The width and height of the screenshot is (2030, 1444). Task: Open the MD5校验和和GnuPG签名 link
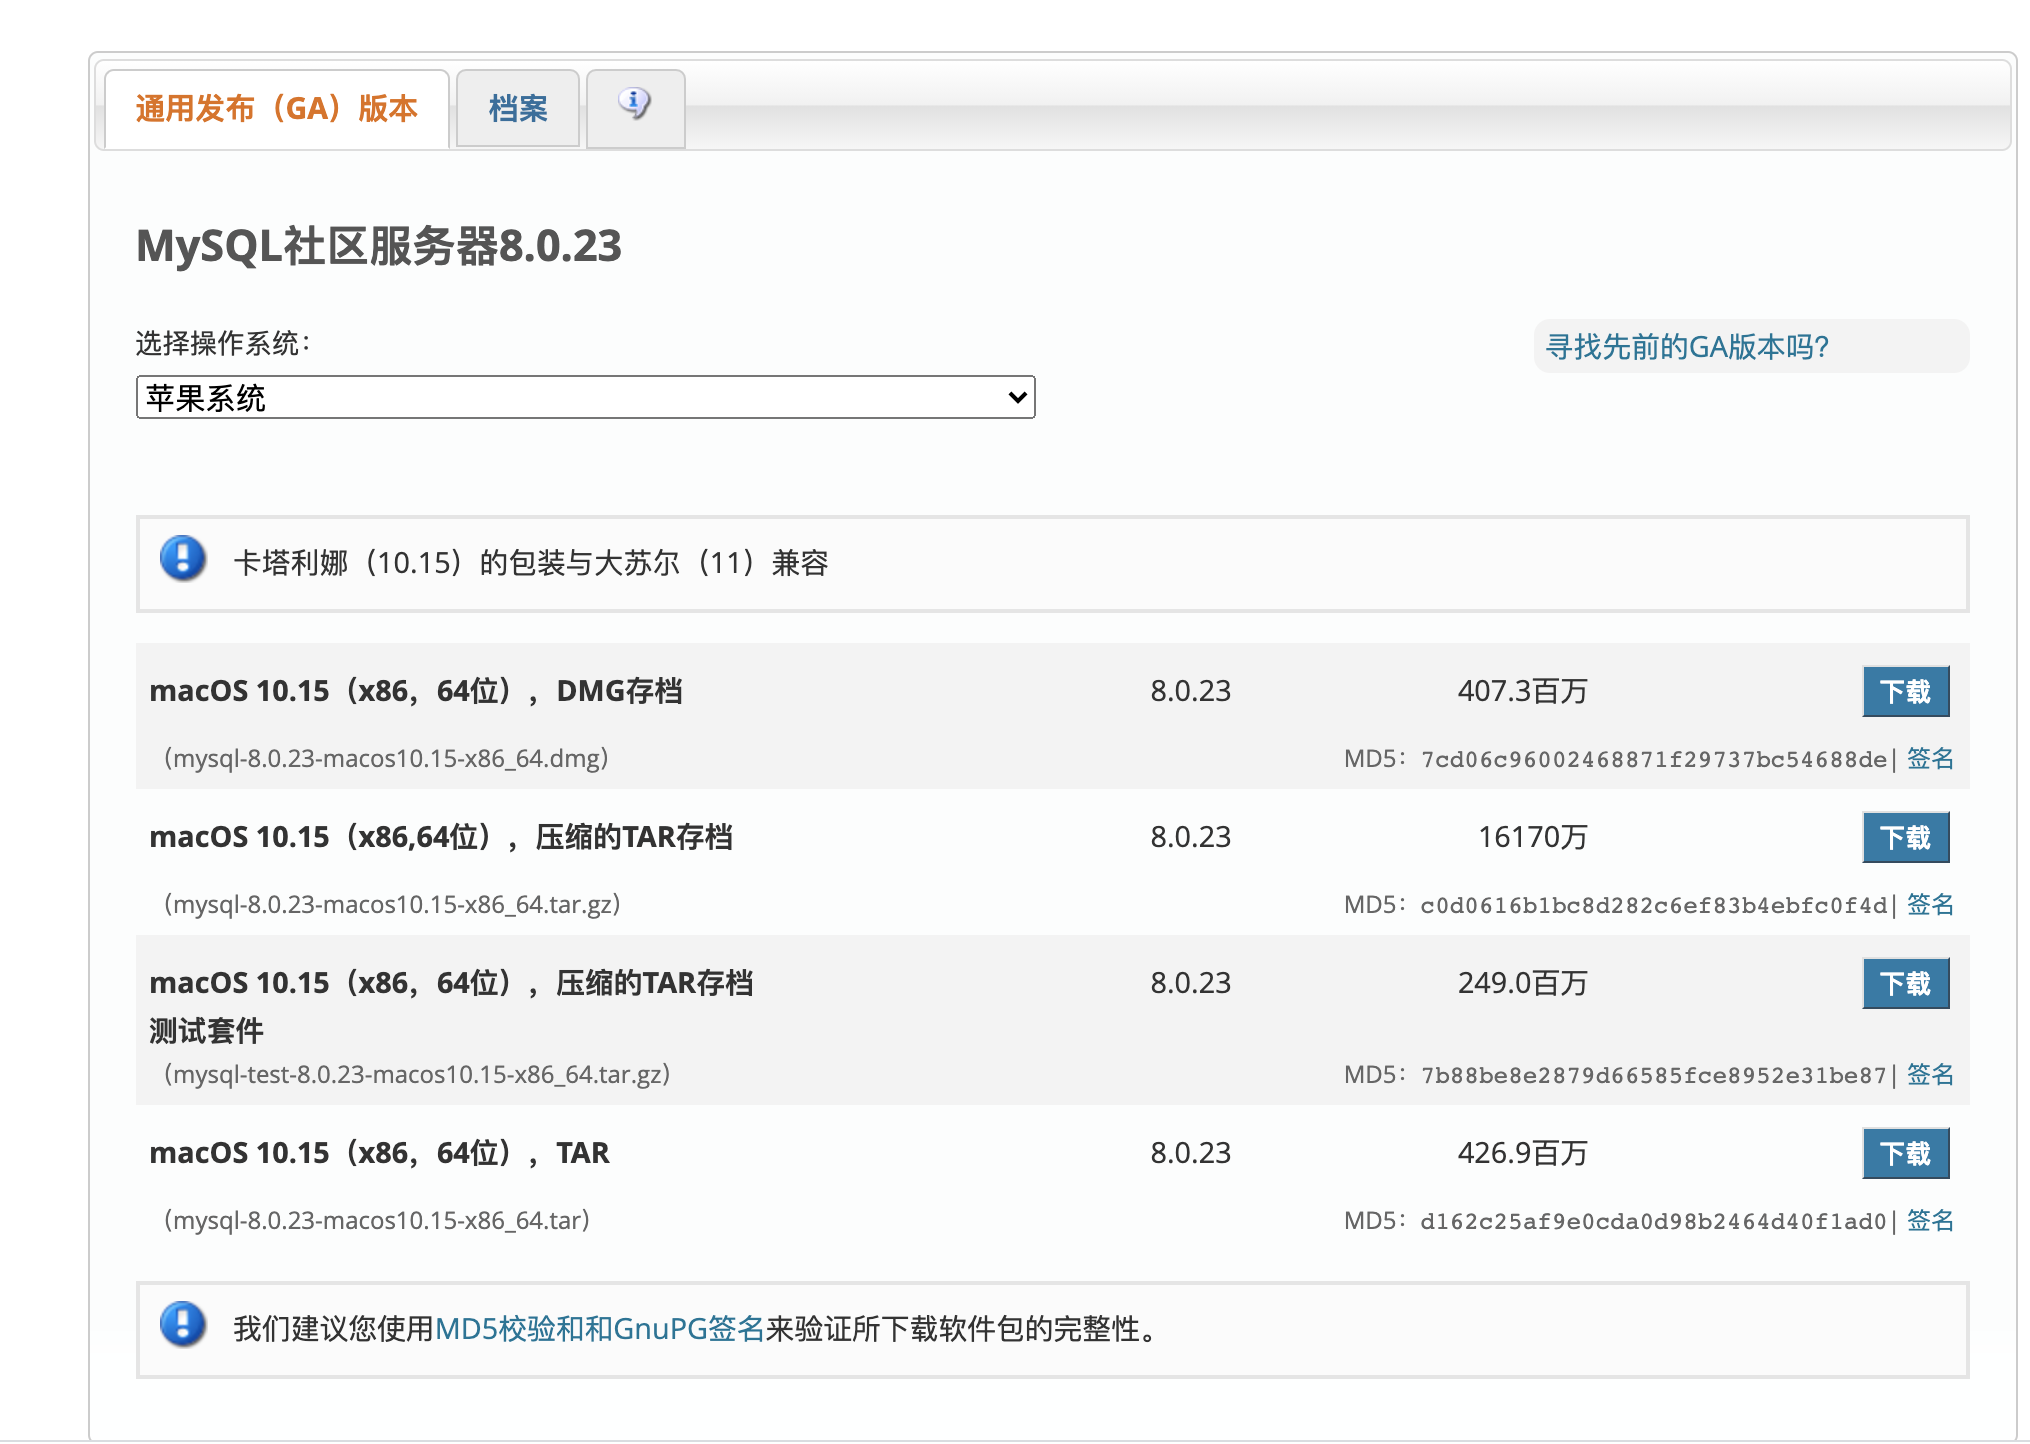599,1329
